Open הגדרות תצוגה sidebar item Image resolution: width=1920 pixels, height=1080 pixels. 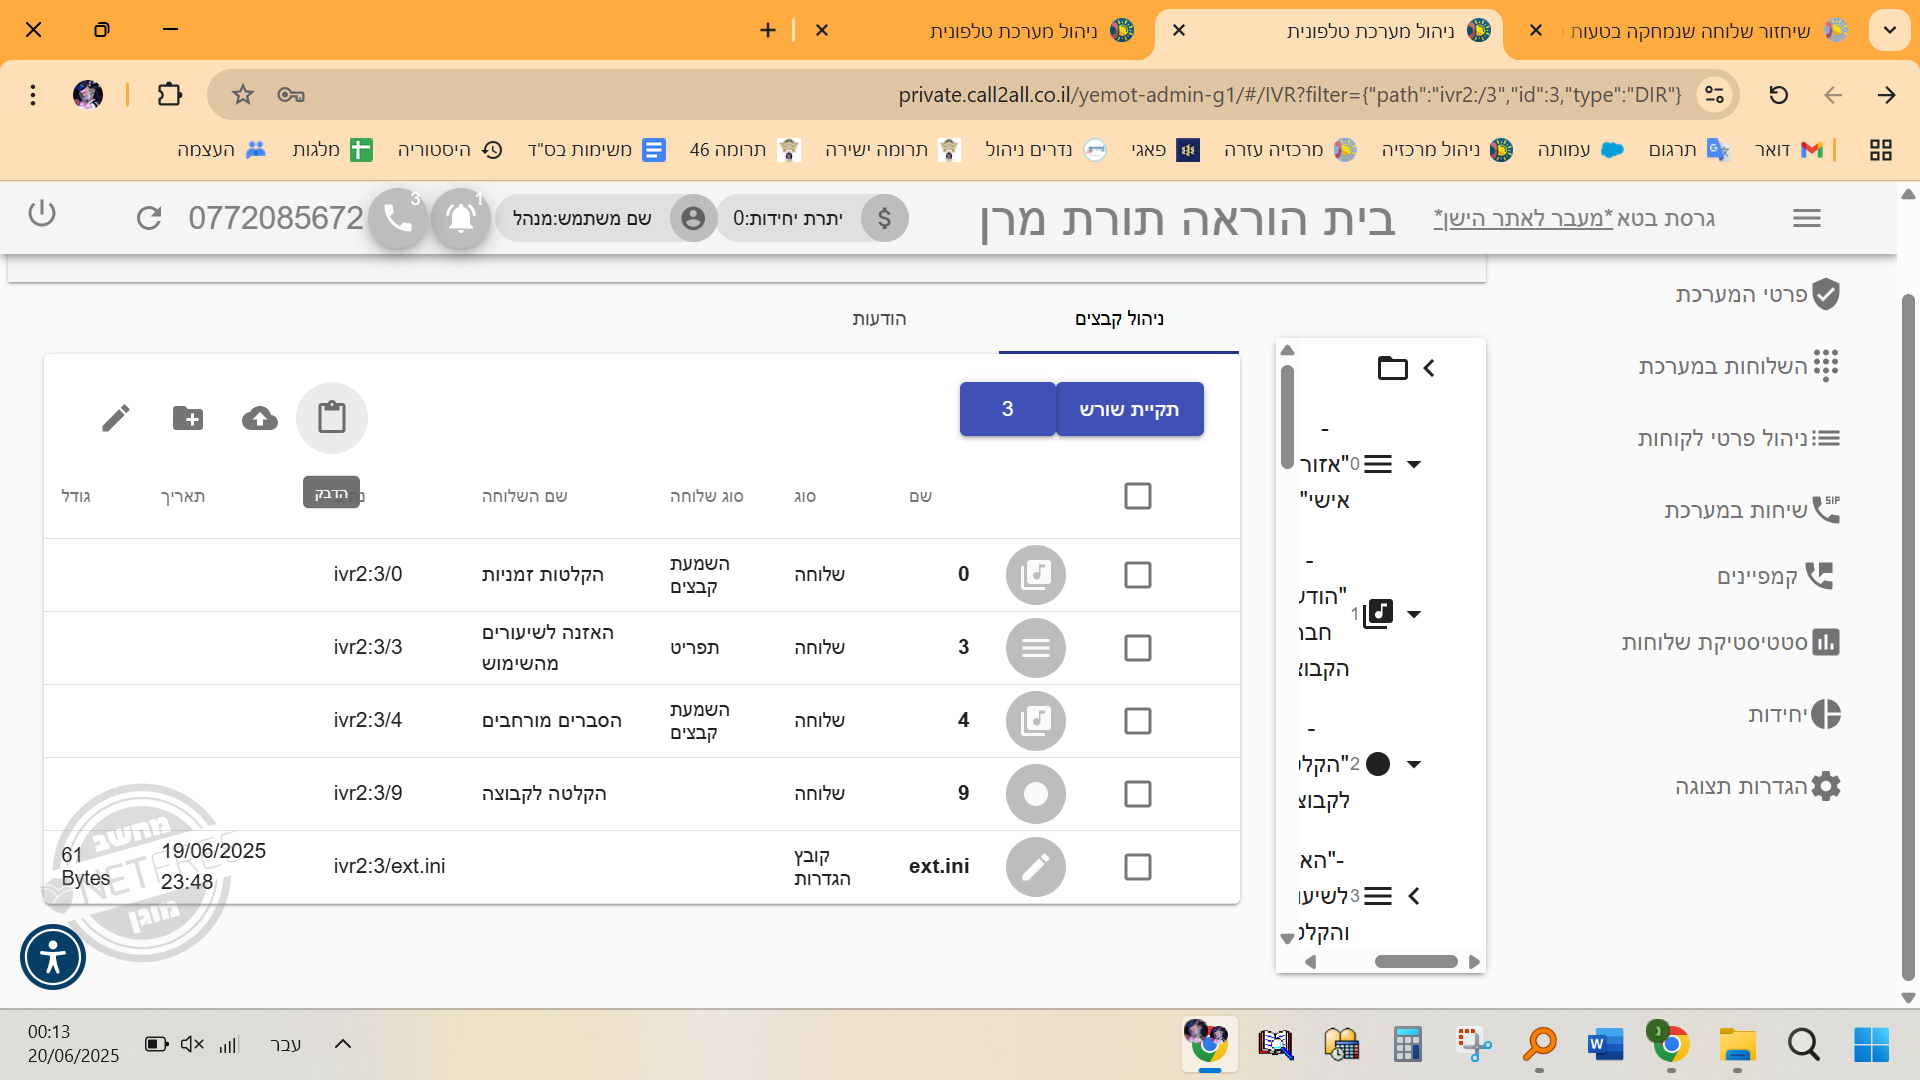pyautogui.click(x=1758, y=786)
